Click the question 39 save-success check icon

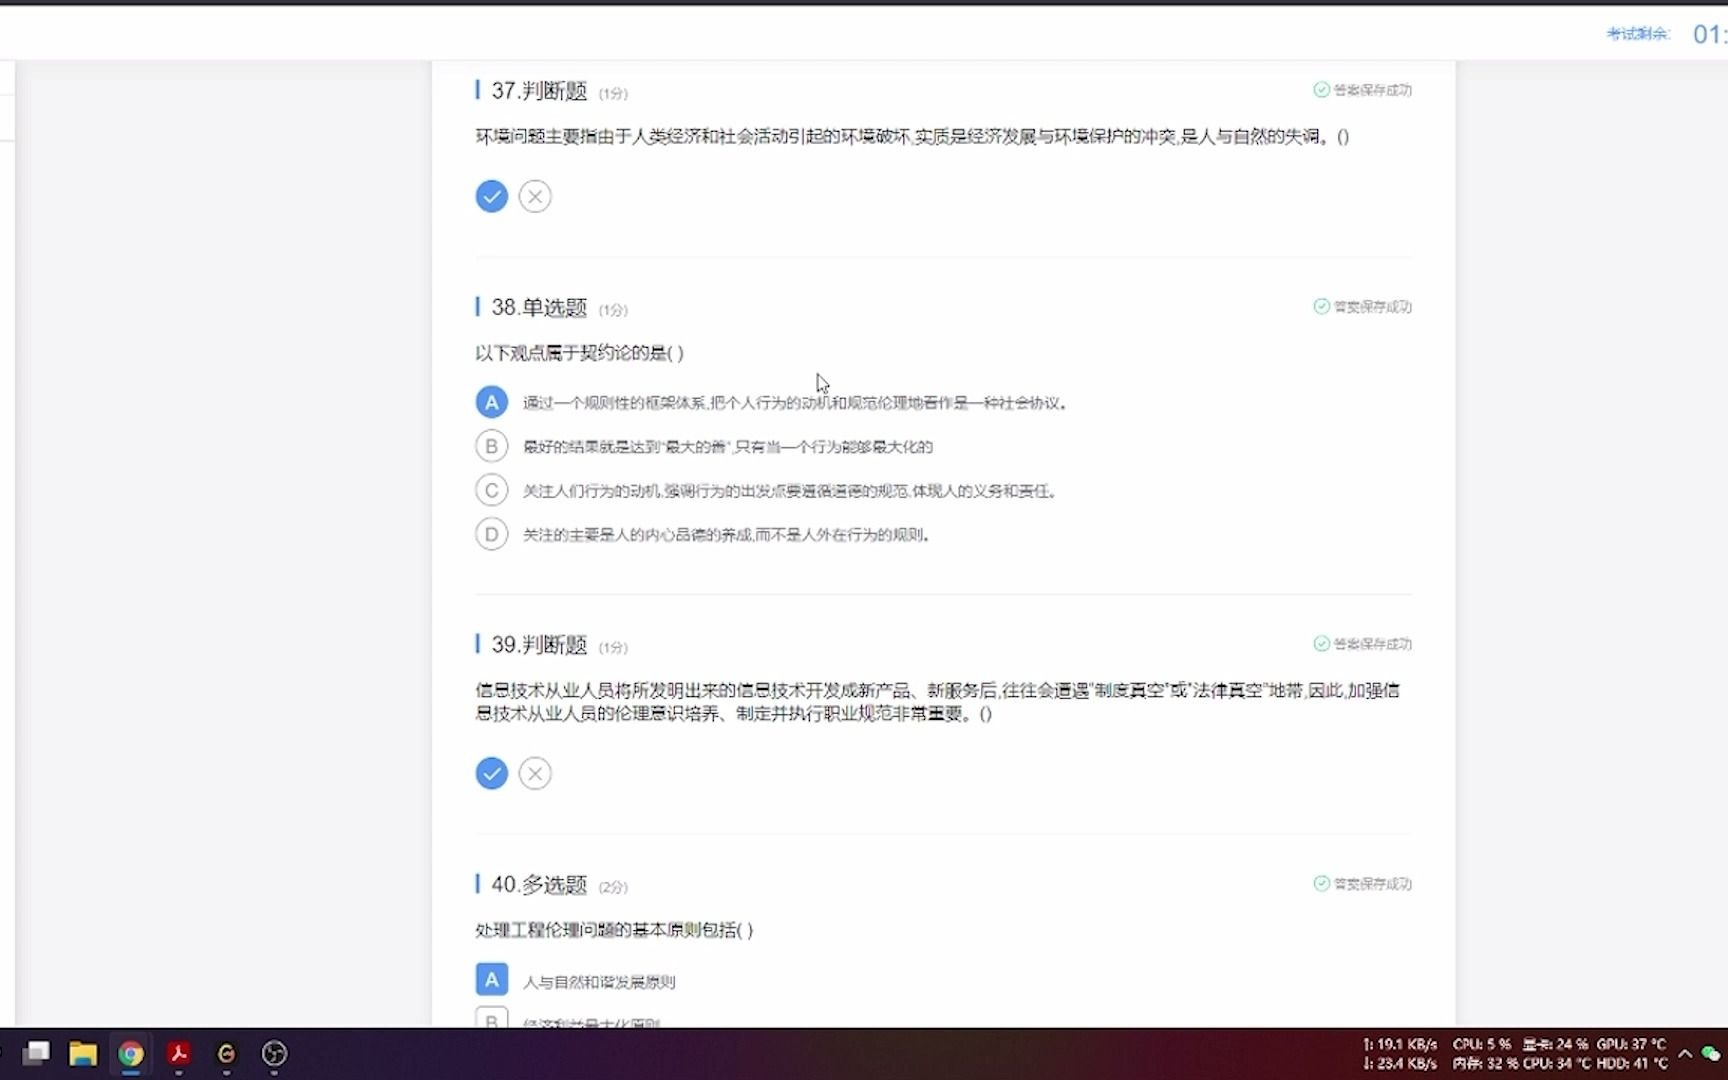(1321, 643)
